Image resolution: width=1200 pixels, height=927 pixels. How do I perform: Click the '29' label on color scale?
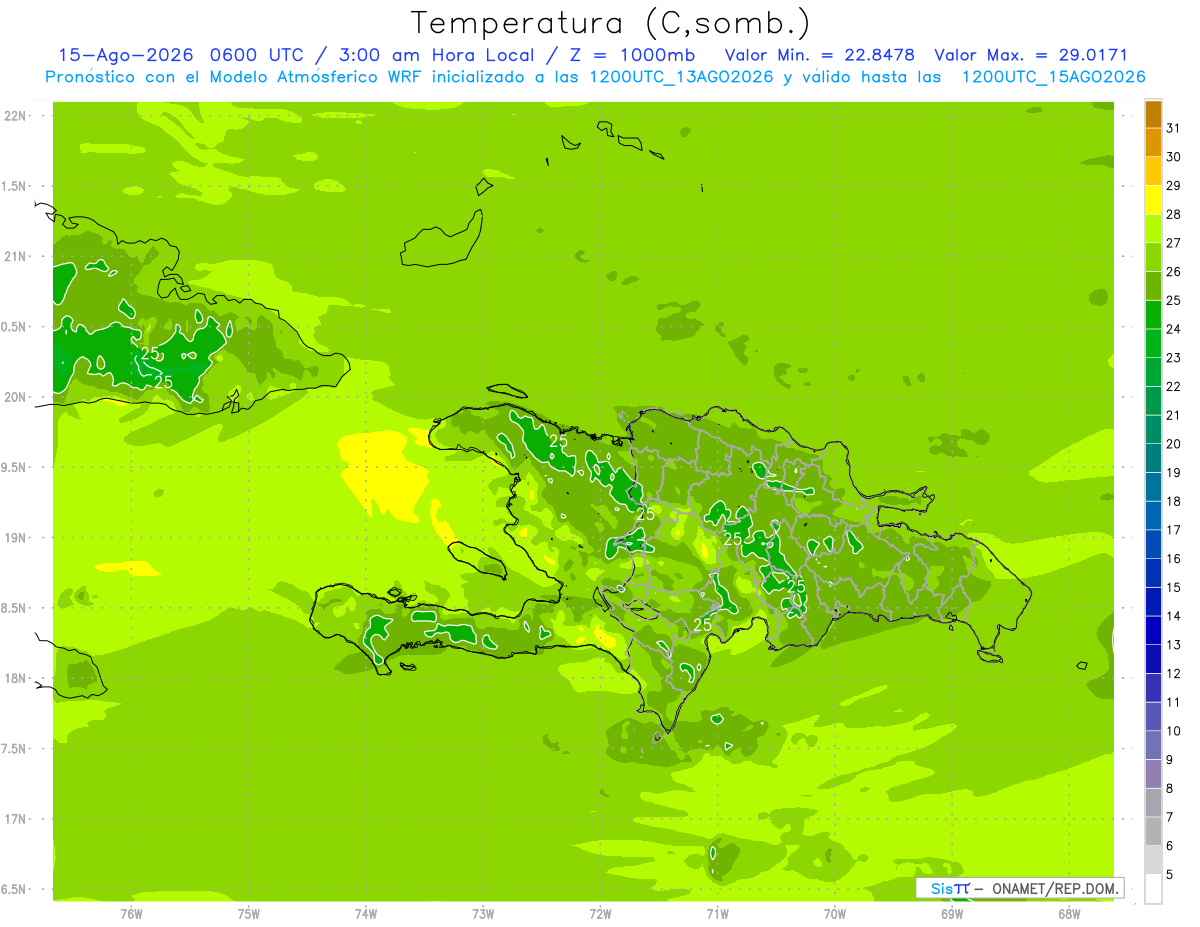point(1174,186)
